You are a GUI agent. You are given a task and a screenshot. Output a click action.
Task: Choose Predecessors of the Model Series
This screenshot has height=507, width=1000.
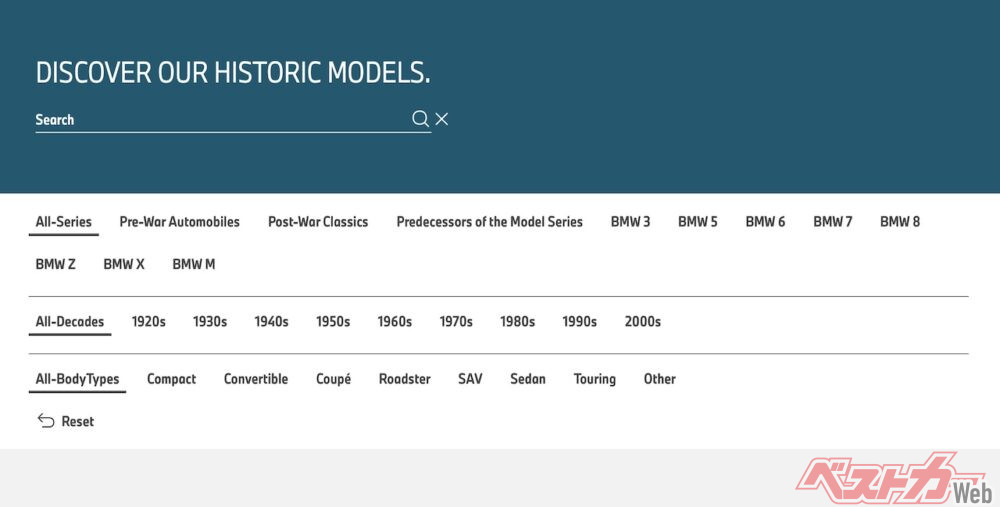tap(489, 222)
